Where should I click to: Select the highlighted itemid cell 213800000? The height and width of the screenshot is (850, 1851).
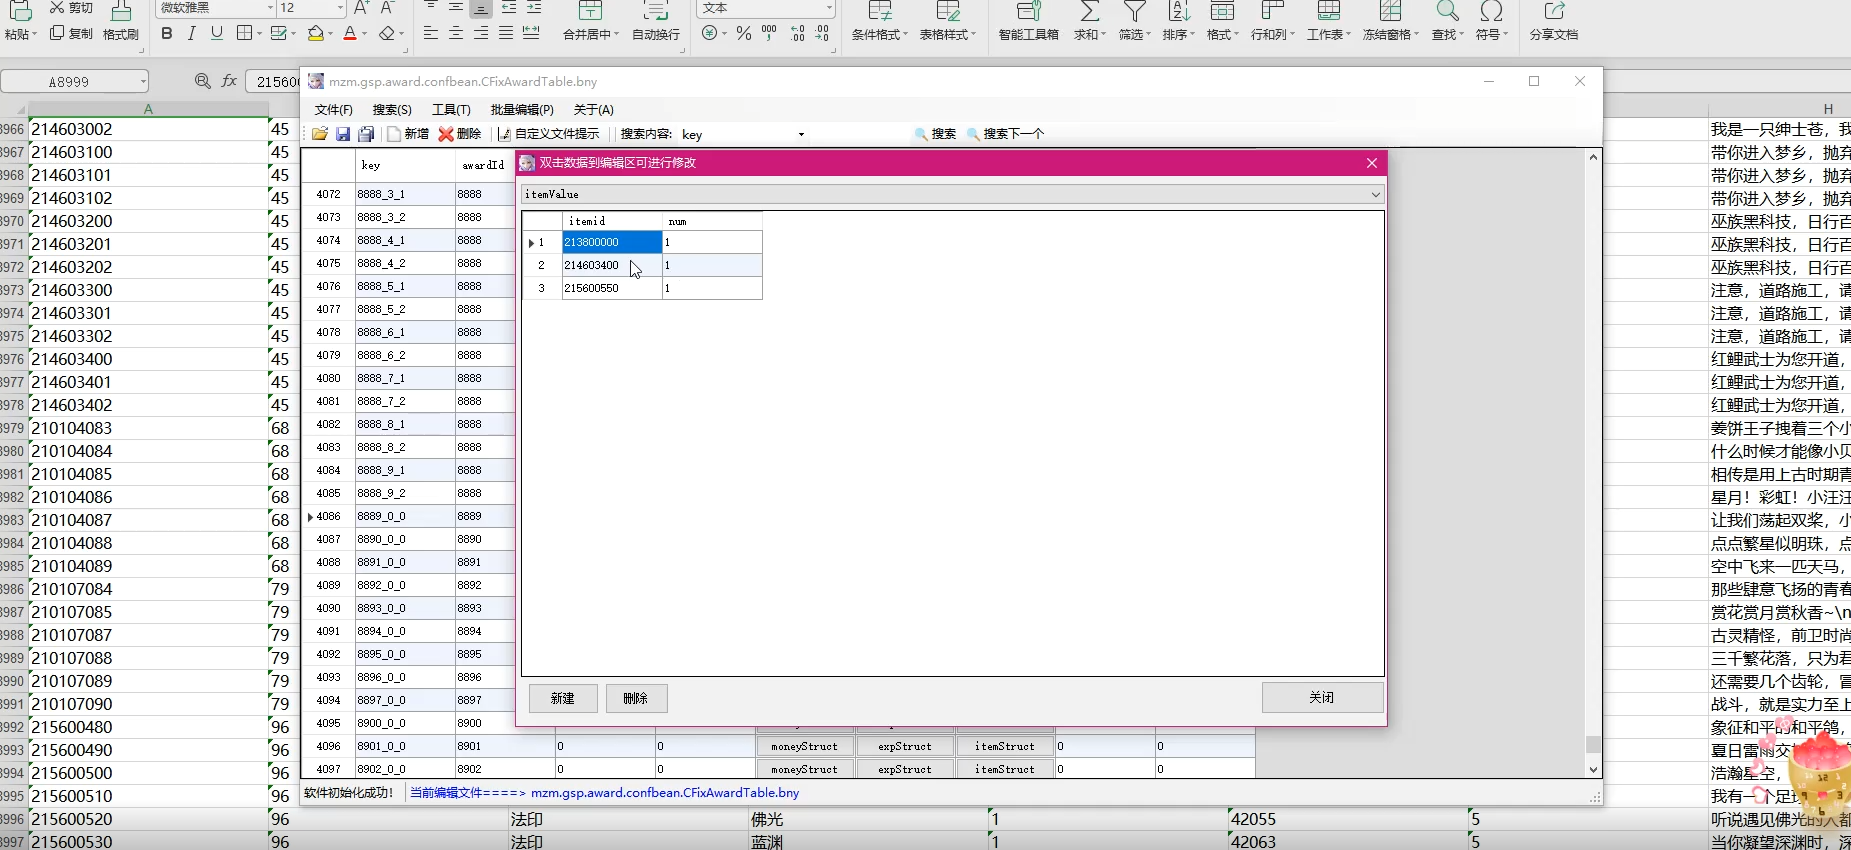(611, 242)
